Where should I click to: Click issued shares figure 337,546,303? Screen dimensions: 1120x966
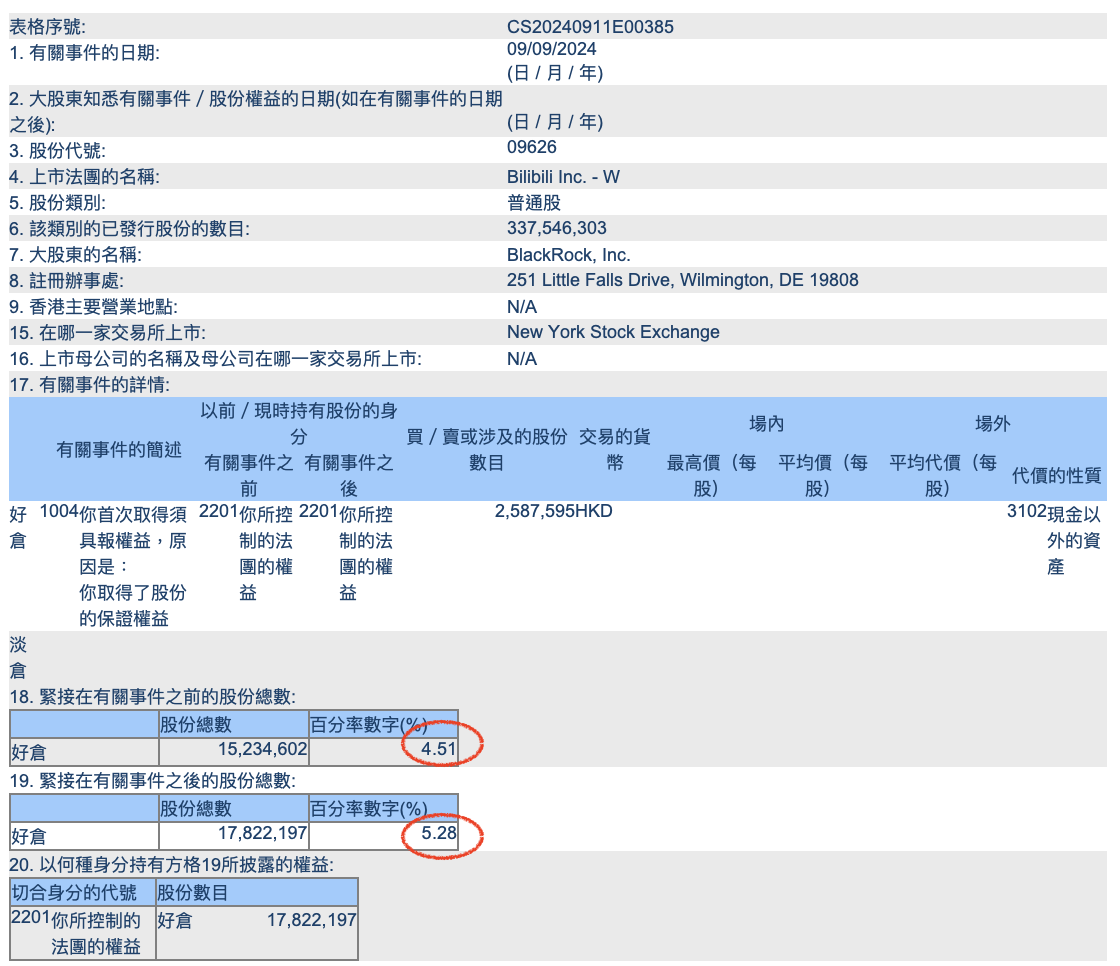point(556,228)
